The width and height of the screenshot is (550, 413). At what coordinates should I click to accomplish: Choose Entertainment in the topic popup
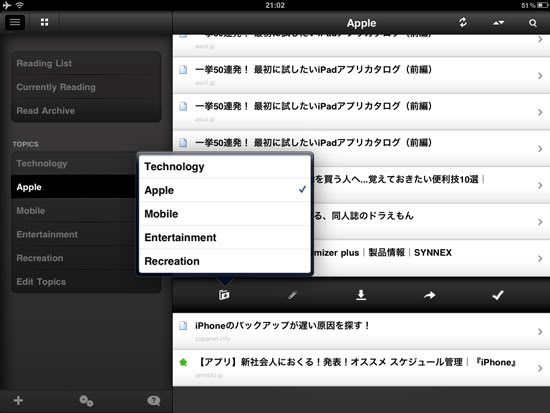coord(225,238)
